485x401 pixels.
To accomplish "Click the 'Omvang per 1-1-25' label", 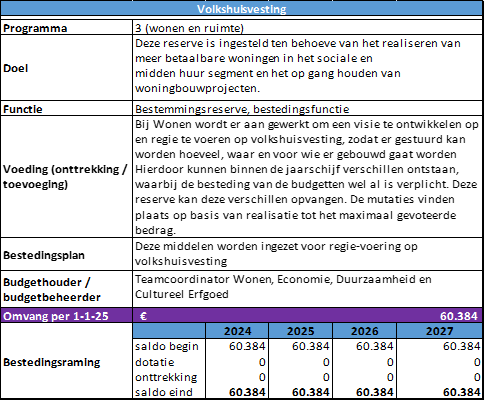I will click(x=56, y=316).
